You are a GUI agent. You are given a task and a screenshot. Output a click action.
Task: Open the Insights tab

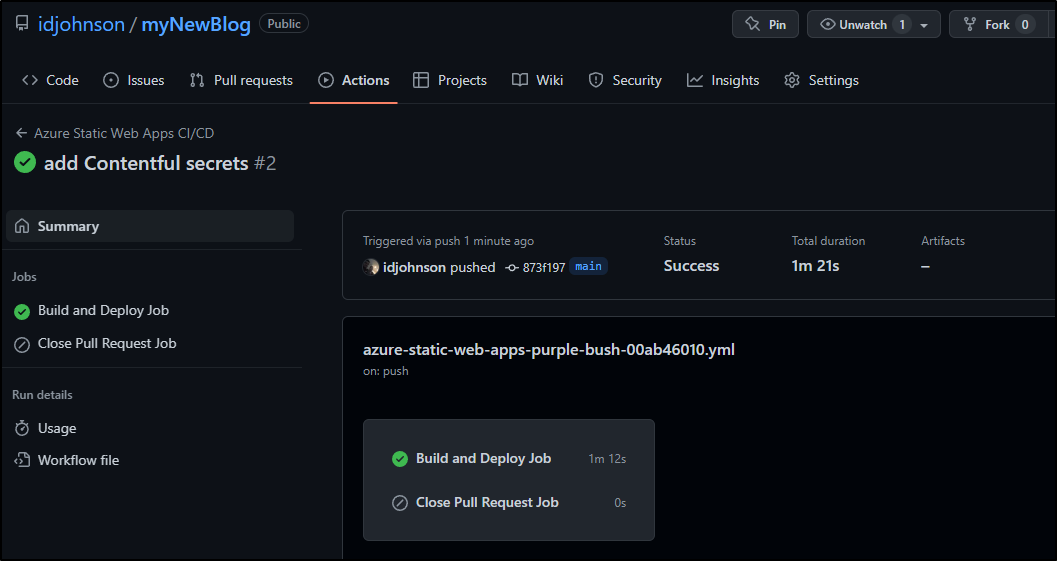pyautogui.click(x=723, y=80)
